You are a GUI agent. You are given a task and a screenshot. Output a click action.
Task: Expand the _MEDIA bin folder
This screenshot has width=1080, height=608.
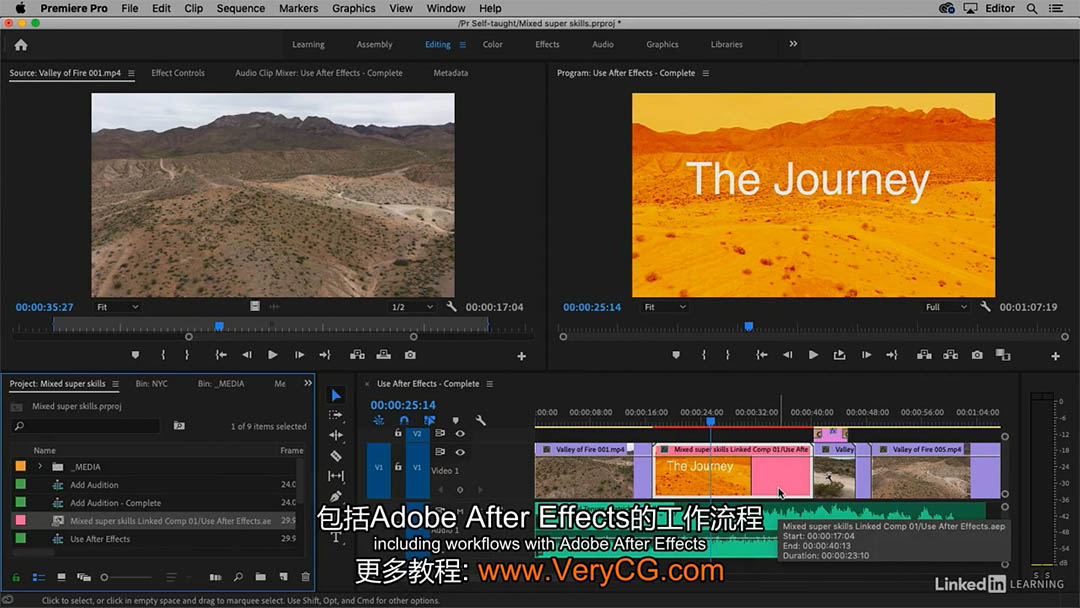click(40, 467)
